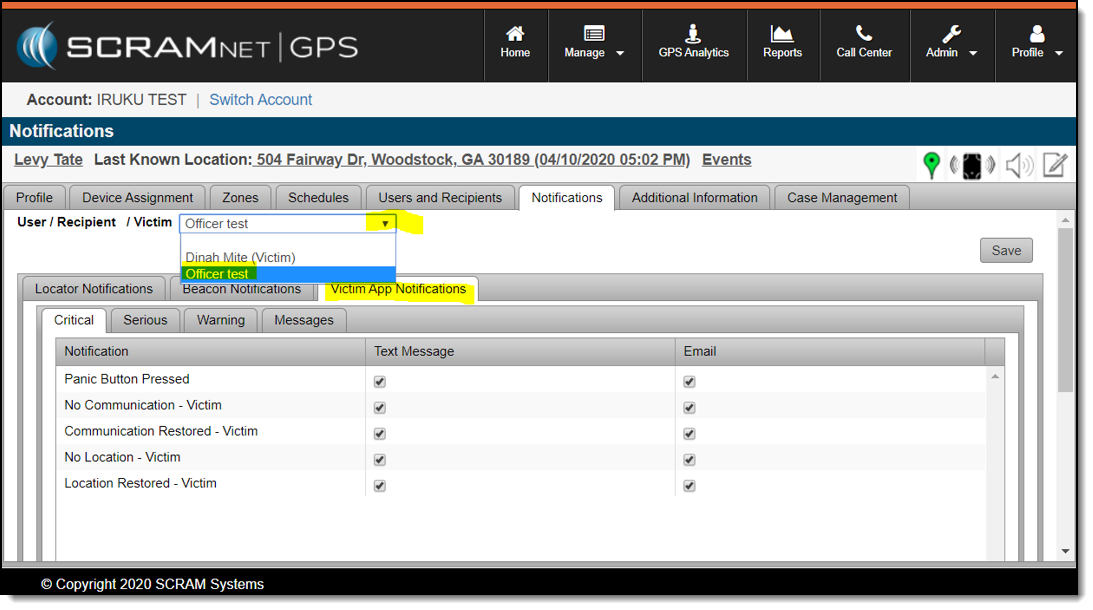Open Reports from the top navigation
1093x610 pixels.
(782, 44)
